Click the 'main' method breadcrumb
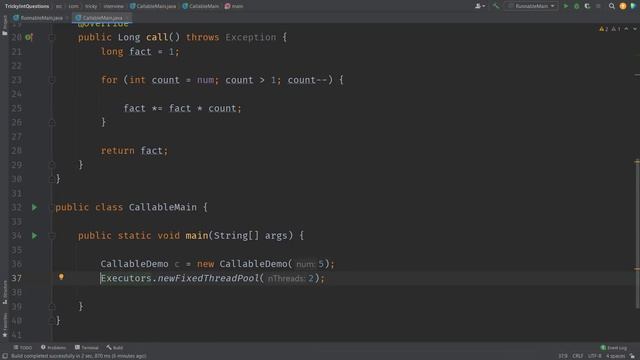 [x=234, y=6]
